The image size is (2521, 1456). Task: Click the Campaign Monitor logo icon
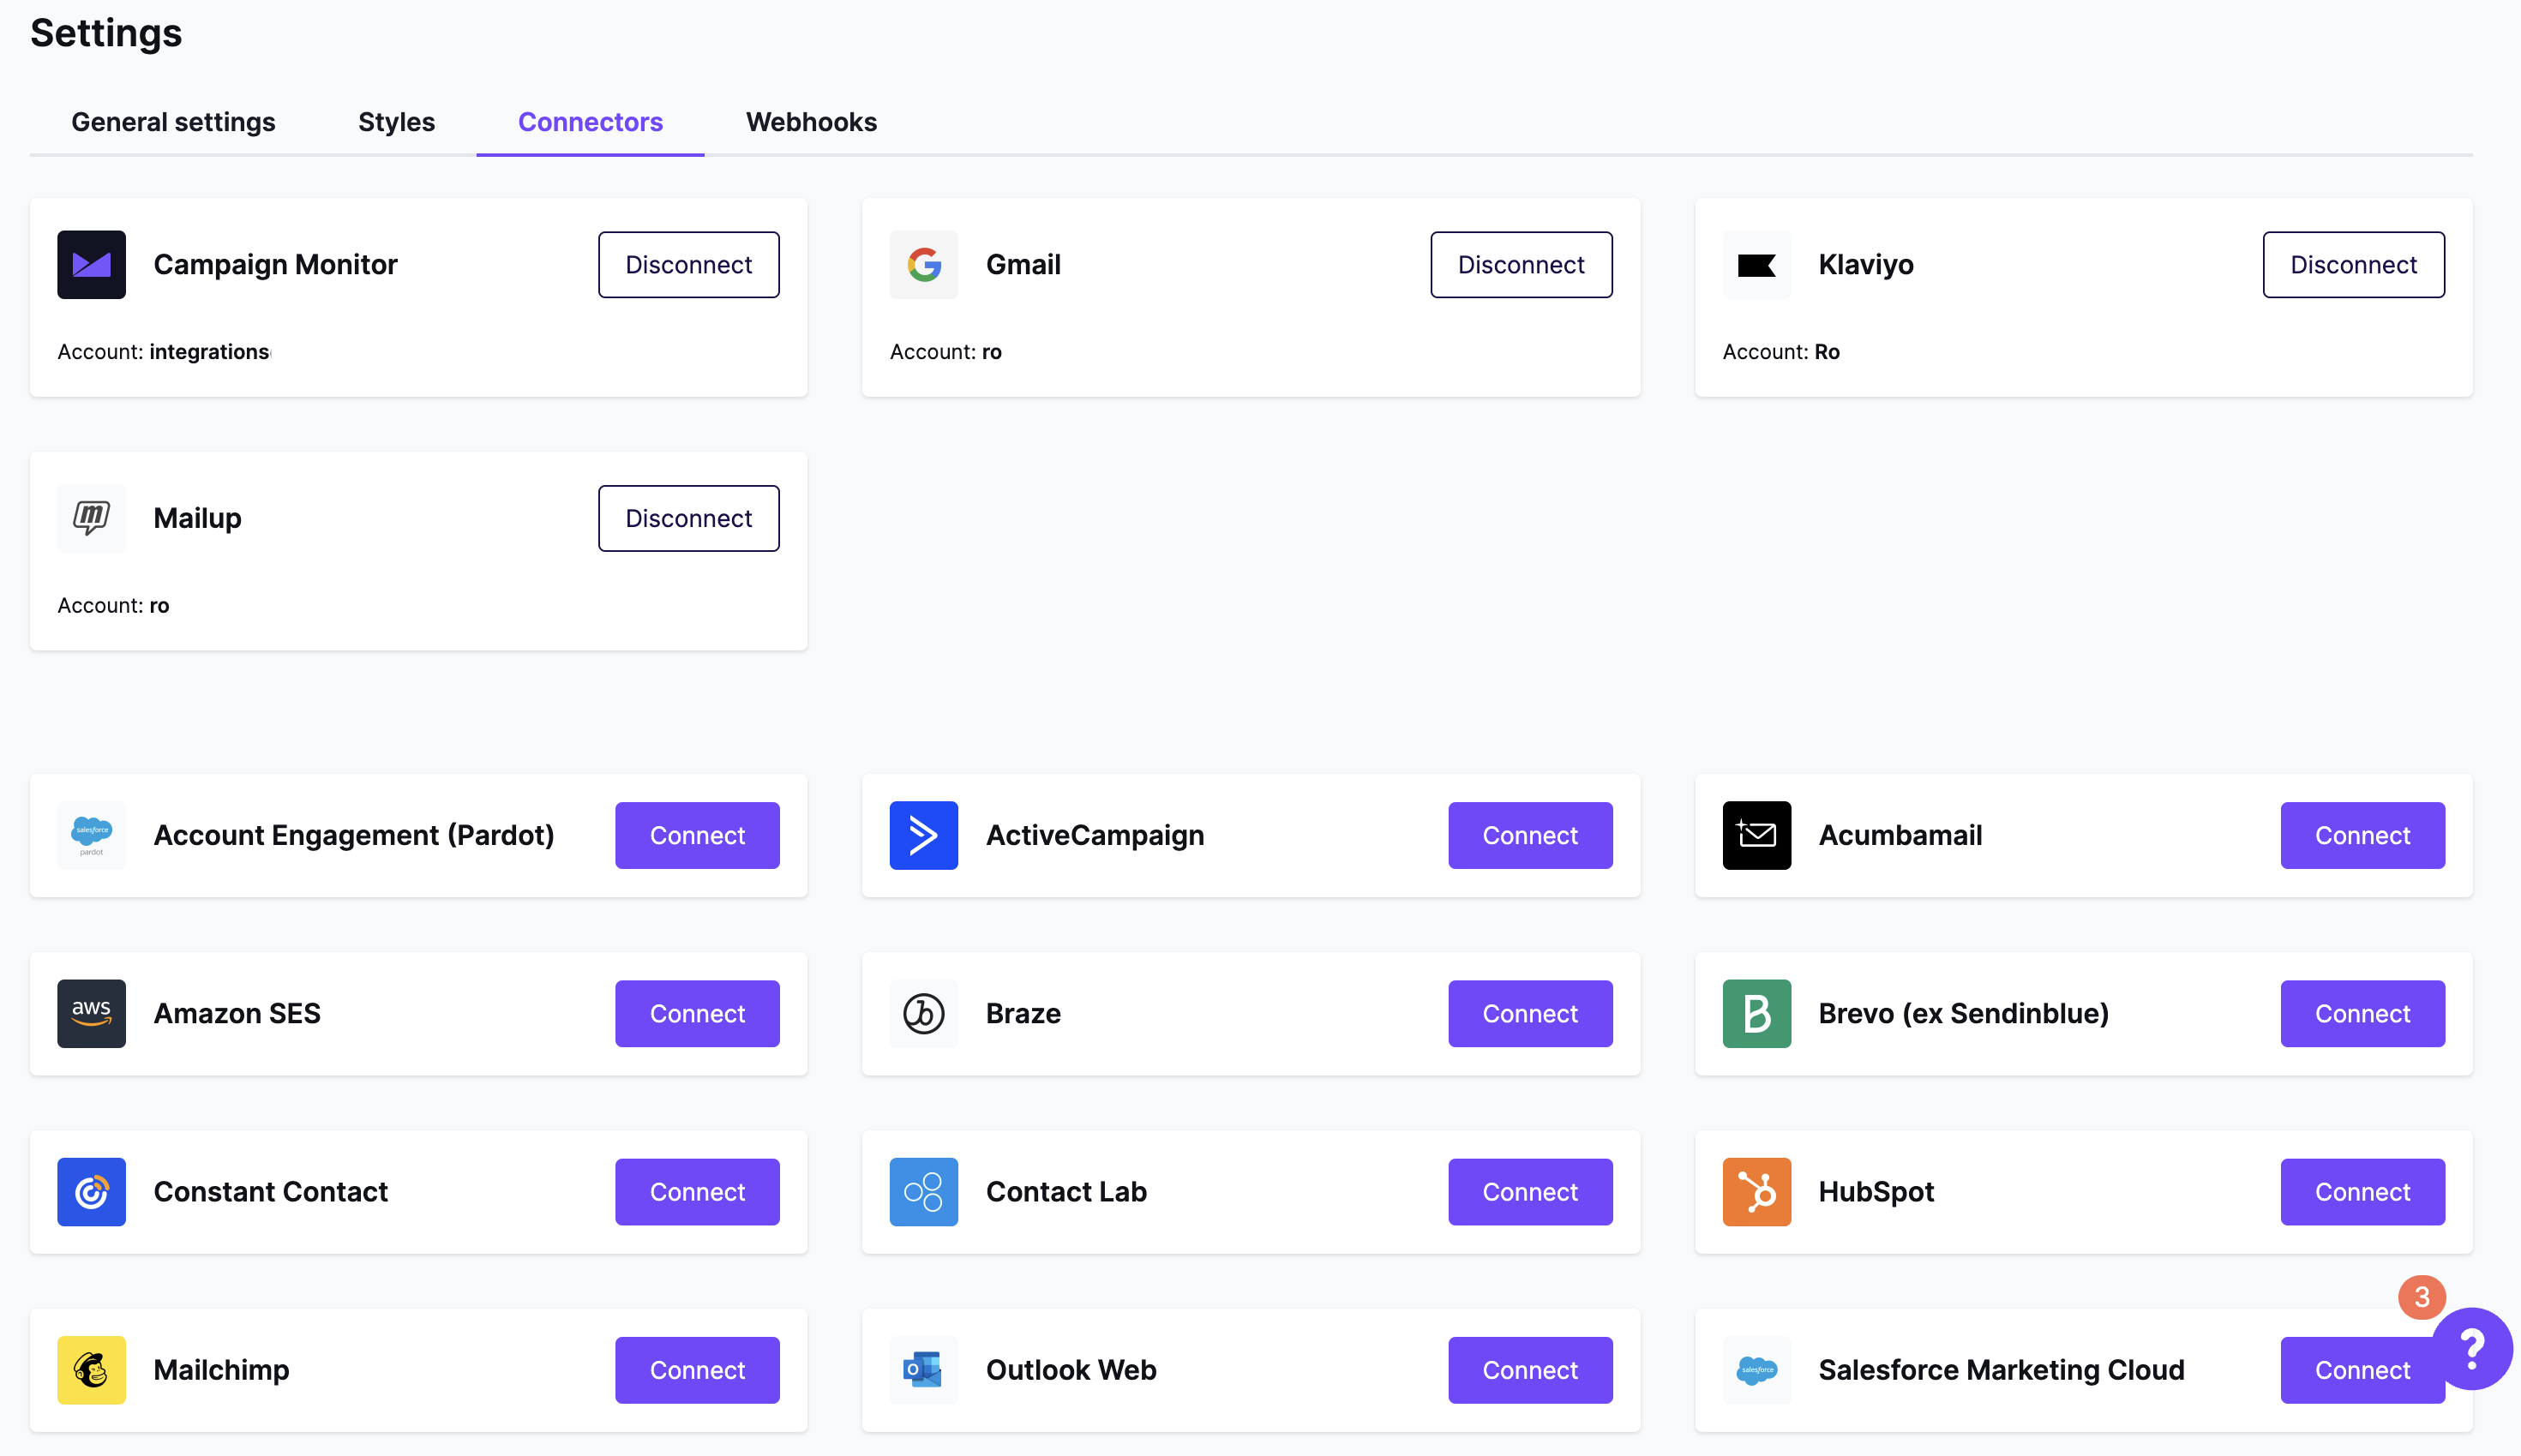[91, 265]
